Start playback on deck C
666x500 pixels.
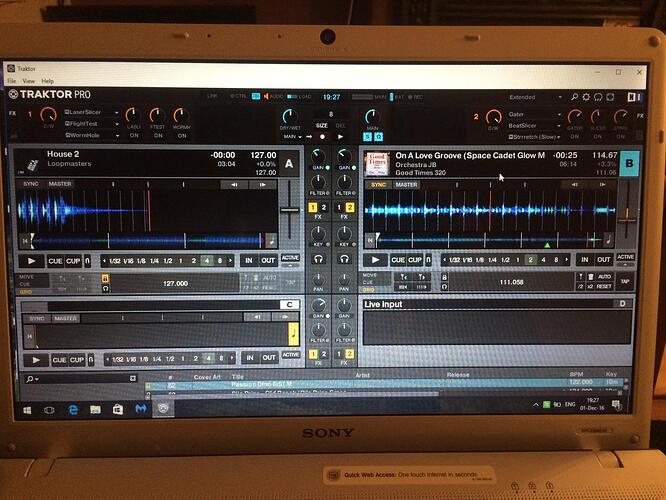[36, 360]
